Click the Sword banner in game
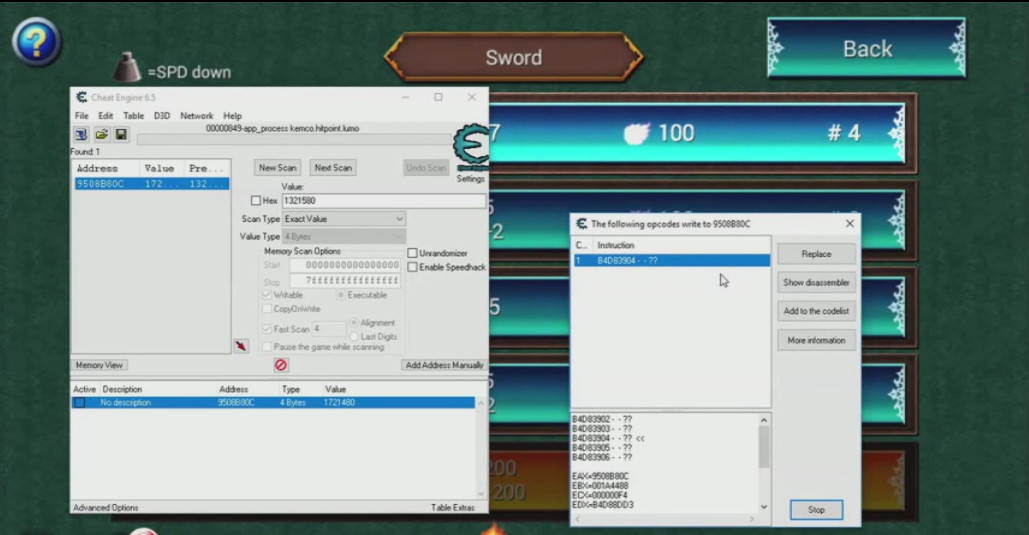This screenshot has width=1029, height=535. tap(513, 57)
